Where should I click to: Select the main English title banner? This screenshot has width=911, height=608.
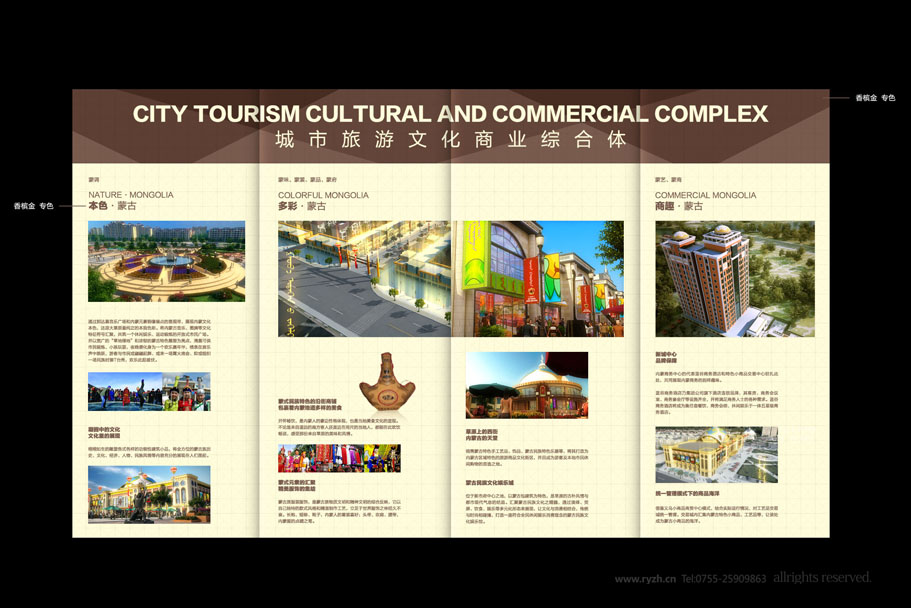click(x=450, y=114)
